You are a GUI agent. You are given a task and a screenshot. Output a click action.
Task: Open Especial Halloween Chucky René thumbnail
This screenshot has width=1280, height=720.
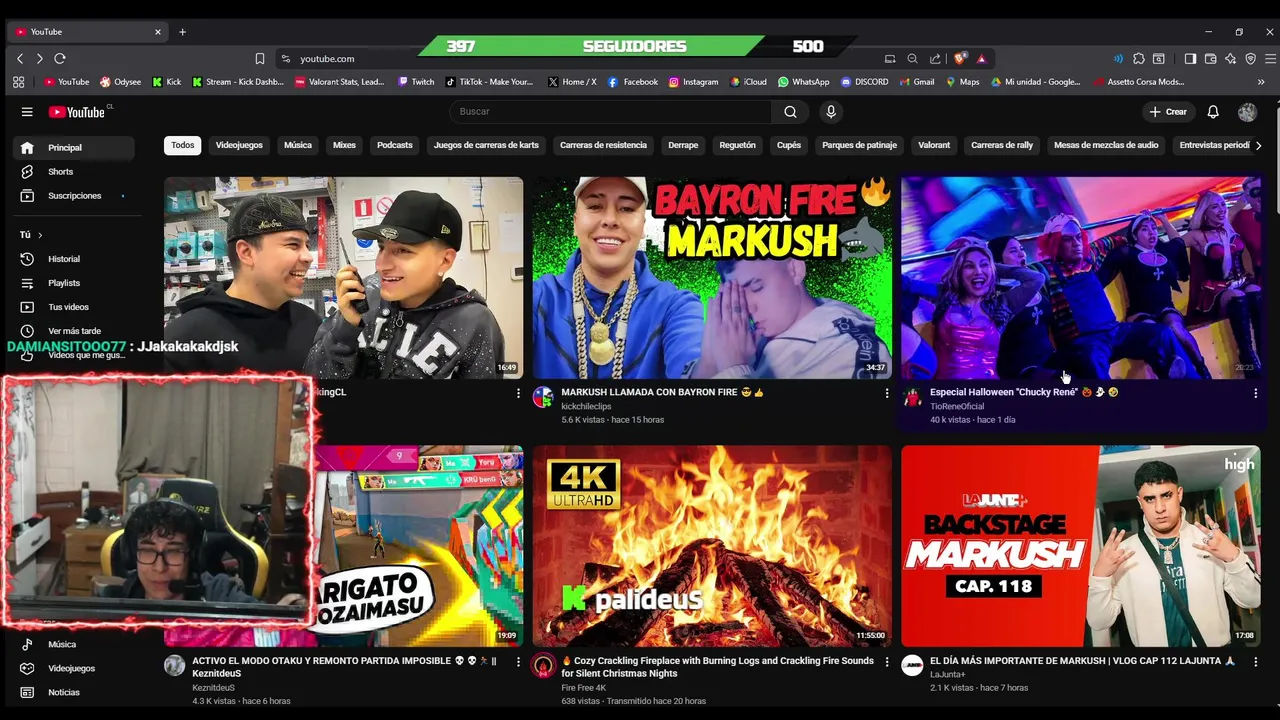1080,278
